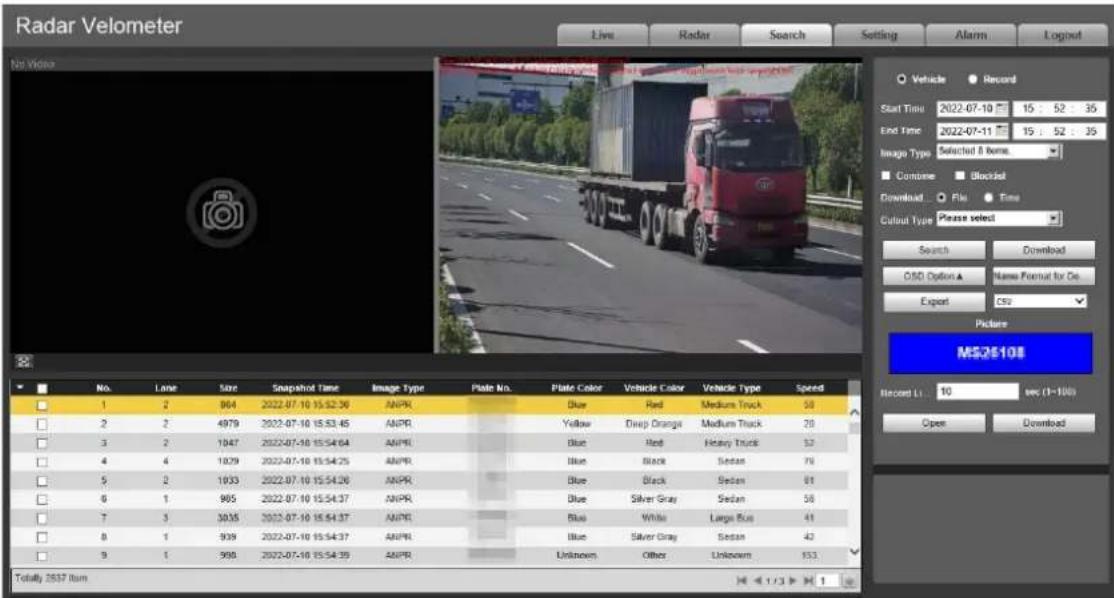Select the row with Deep Orange vehicle color

click(x=428, y=424)
